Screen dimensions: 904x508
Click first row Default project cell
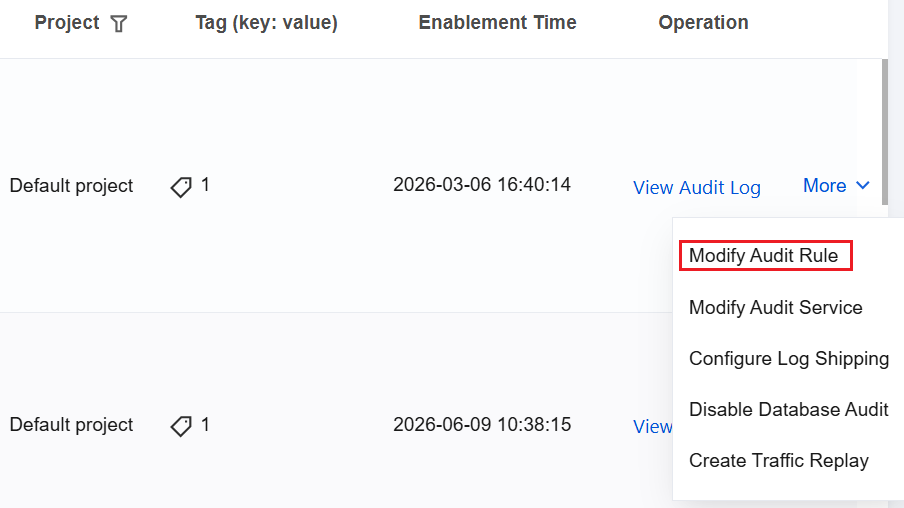click(71, 186)
